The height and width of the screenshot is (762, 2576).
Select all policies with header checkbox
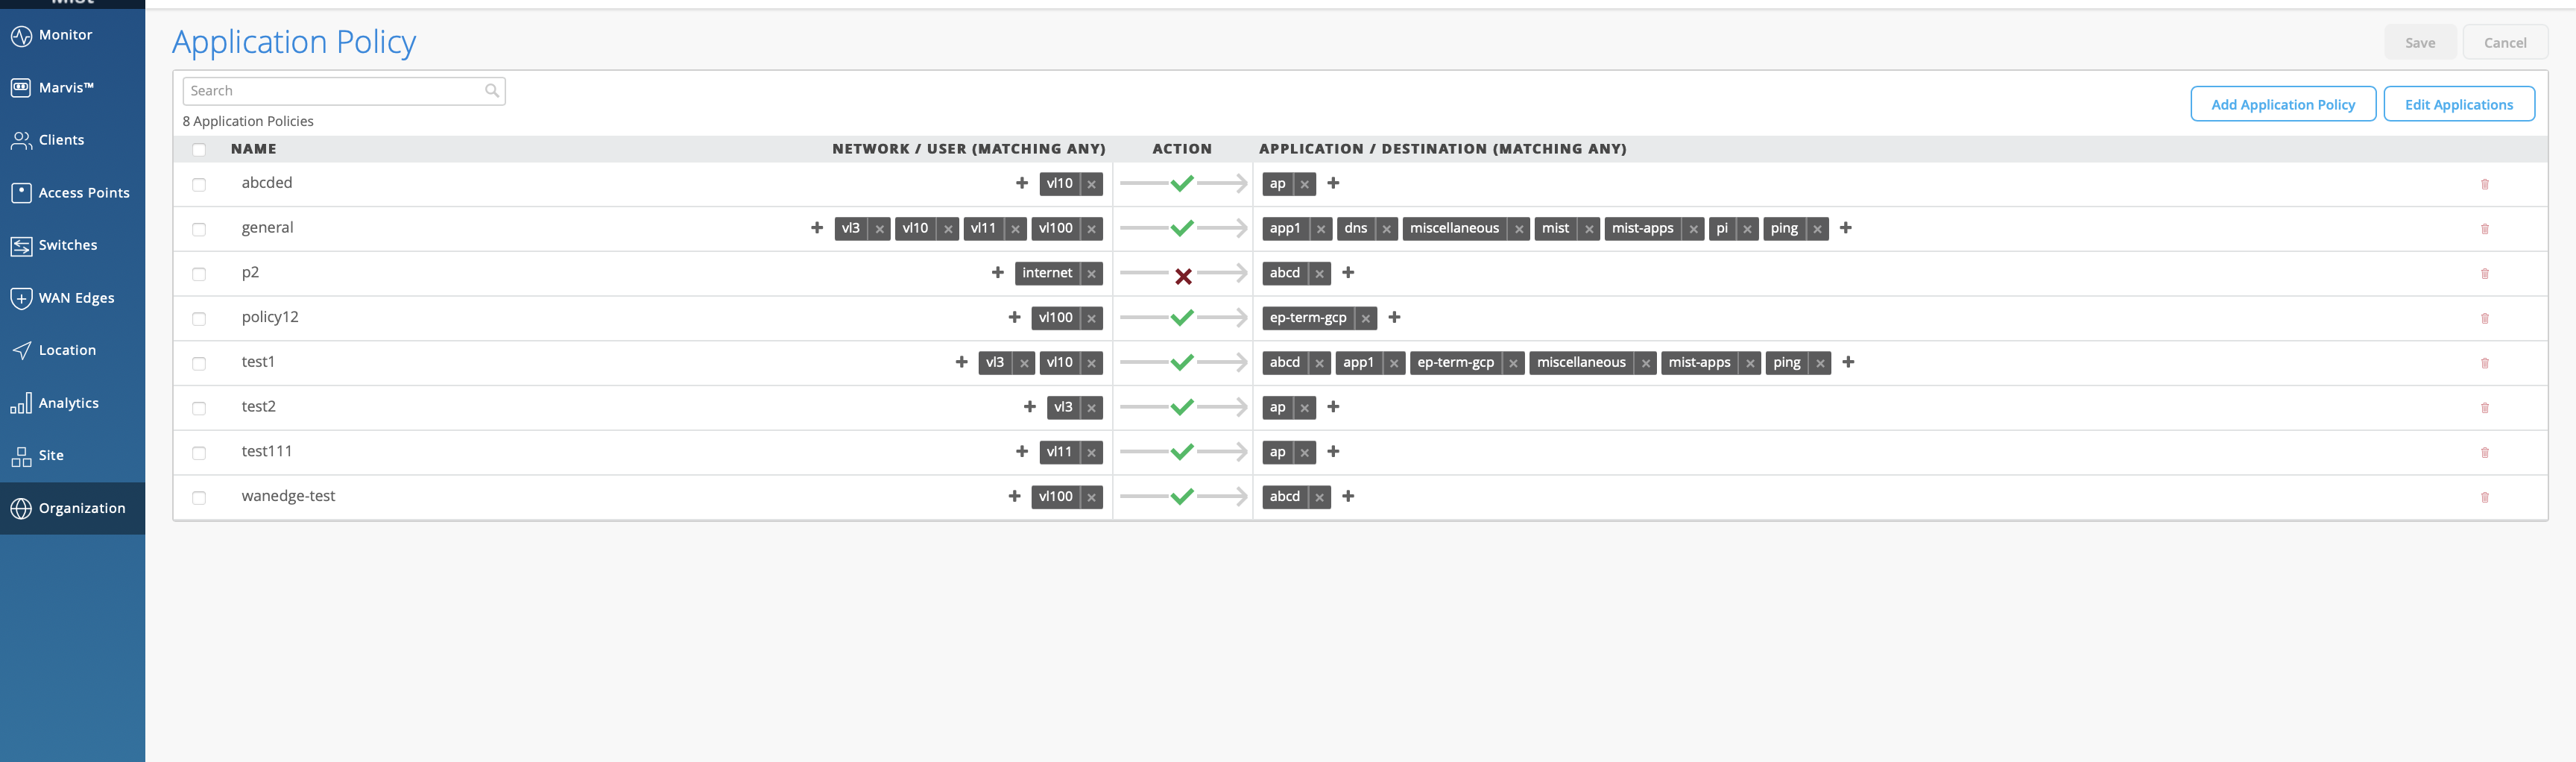point(199,150)
